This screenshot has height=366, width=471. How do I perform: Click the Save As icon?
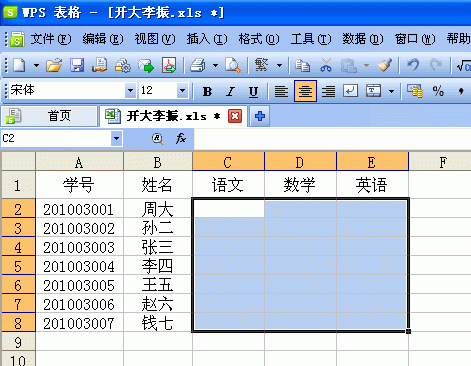tap(100, 65)
